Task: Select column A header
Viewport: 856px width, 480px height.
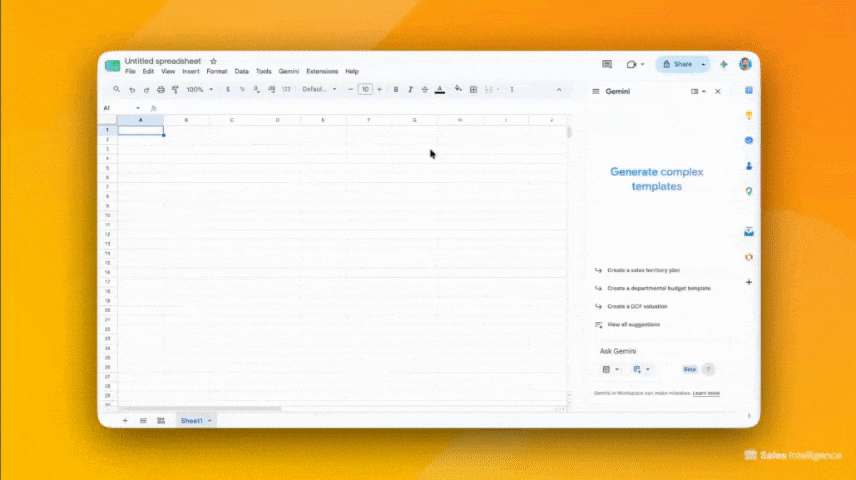Action: pos(141,120)
